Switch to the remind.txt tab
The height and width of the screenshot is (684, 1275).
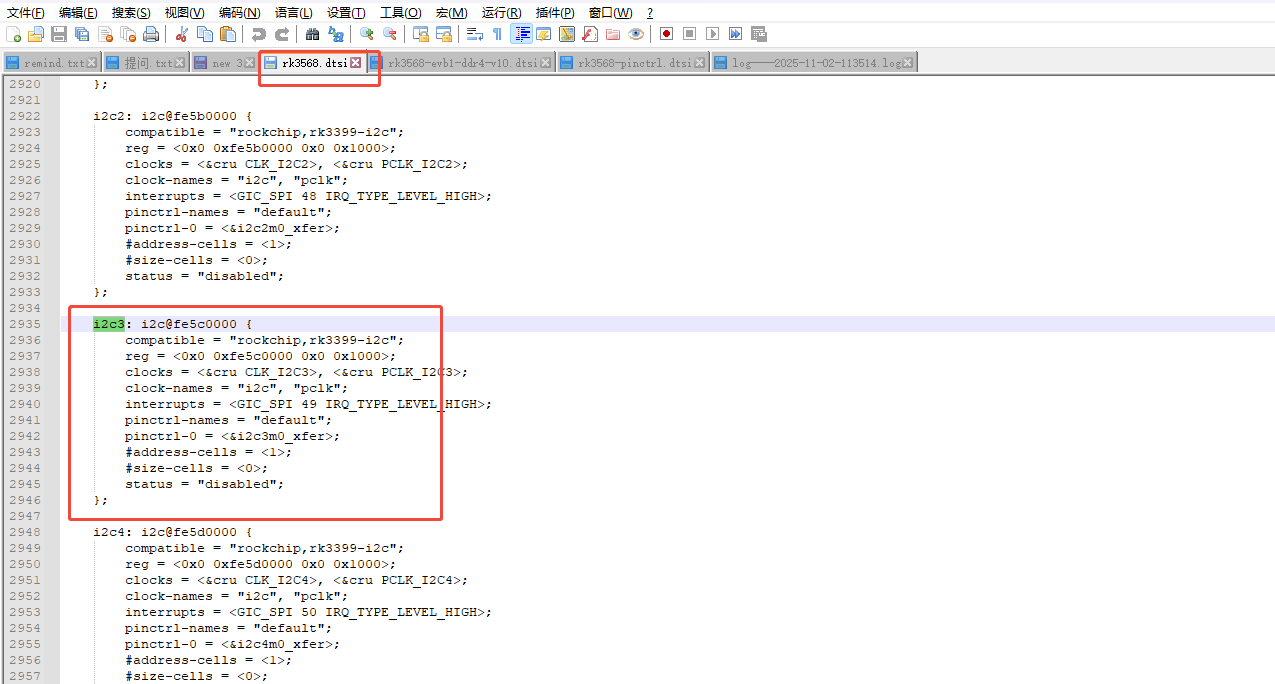click(x=51, y=63)
